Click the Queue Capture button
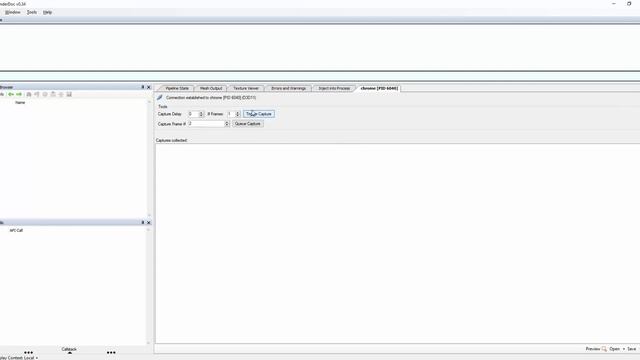The image size is (640, 360). tap(247, 124)
